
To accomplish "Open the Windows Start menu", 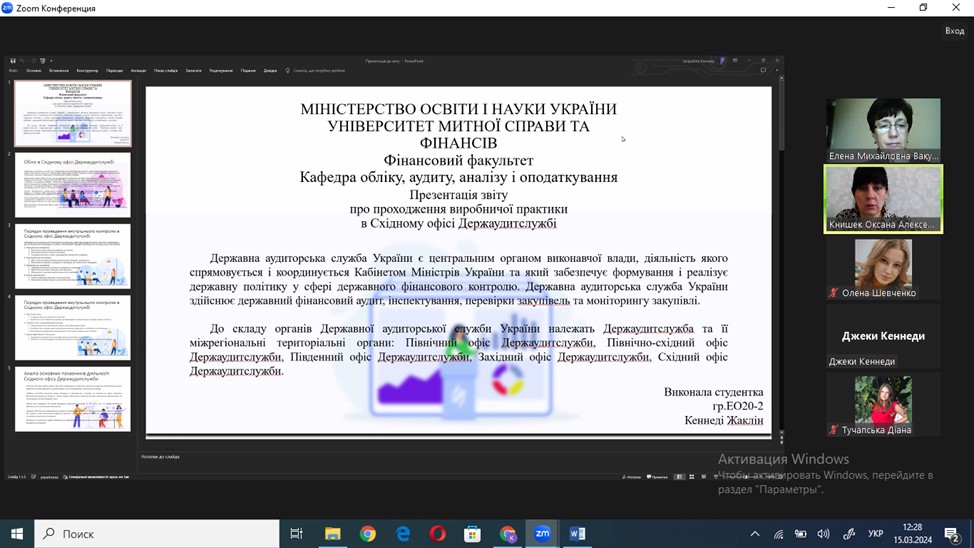I will click(17, 534).
